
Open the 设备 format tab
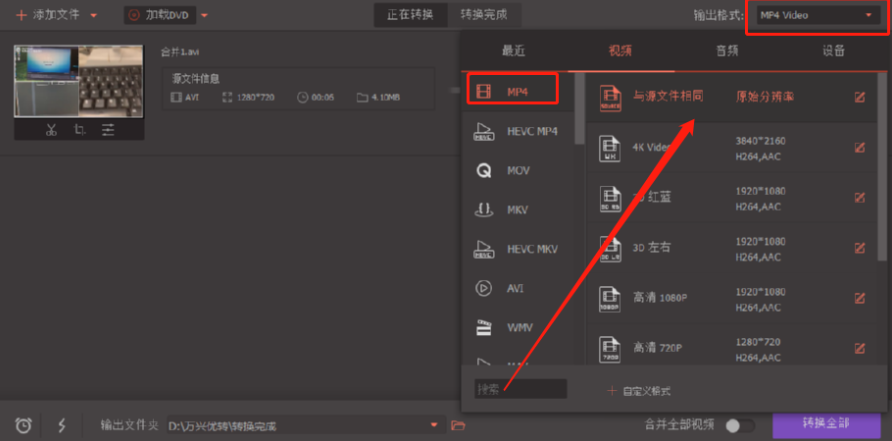tap(834, 51)
